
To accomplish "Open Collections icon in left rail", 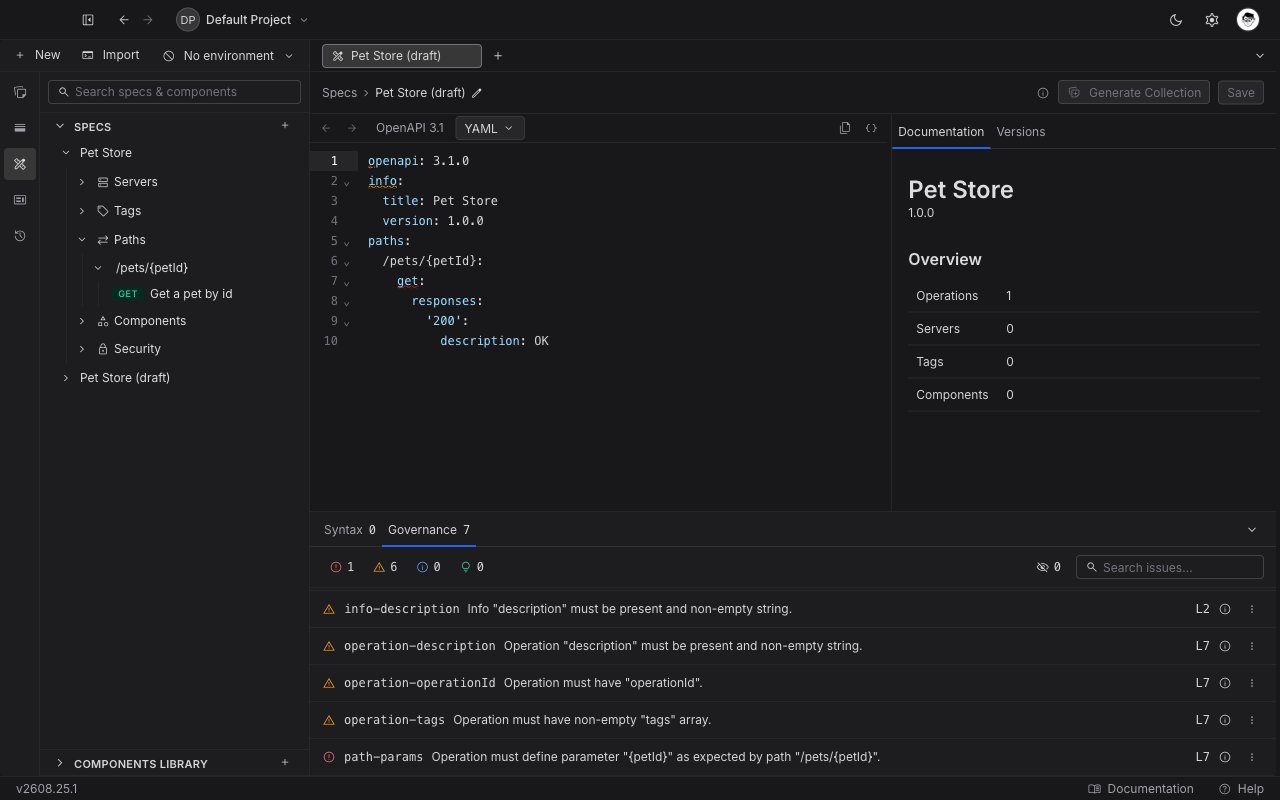I will pyautogui.click(x=20, y=92).
